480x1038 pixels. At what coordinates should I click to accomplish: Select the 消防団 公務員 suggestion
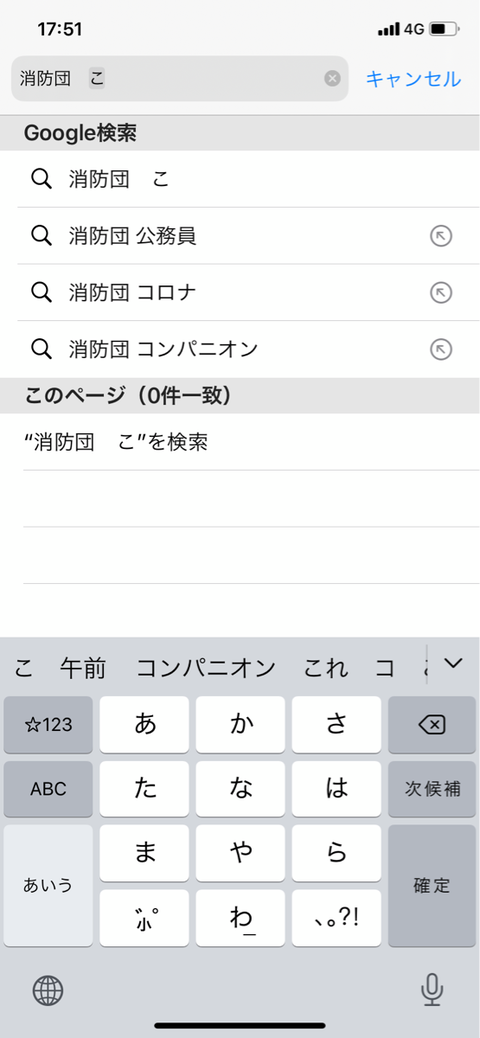(x=240, y=236)
